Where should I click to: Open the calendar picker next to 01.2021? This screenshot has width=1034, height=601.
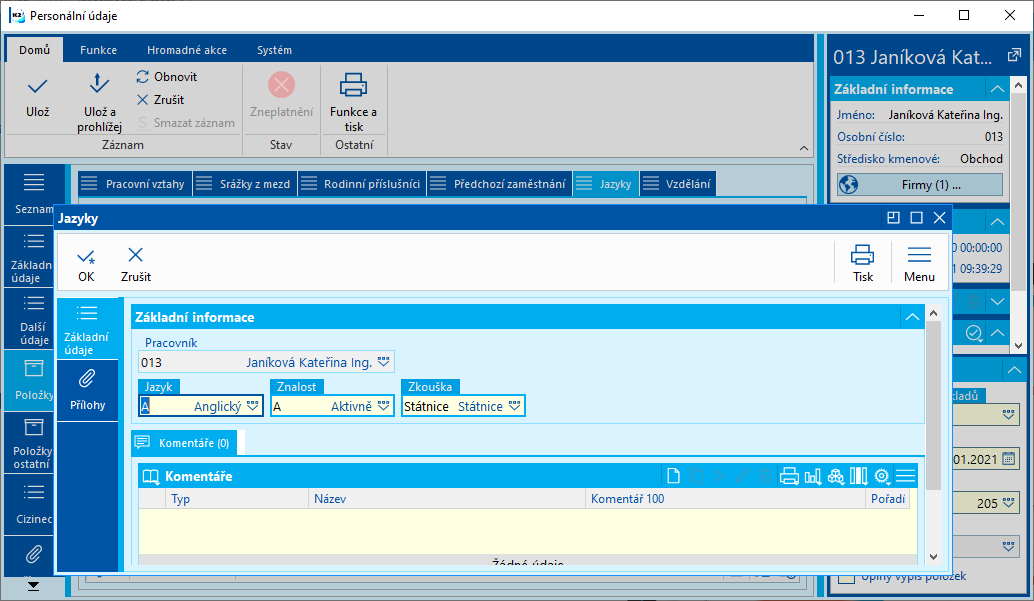pos(1008,459)
